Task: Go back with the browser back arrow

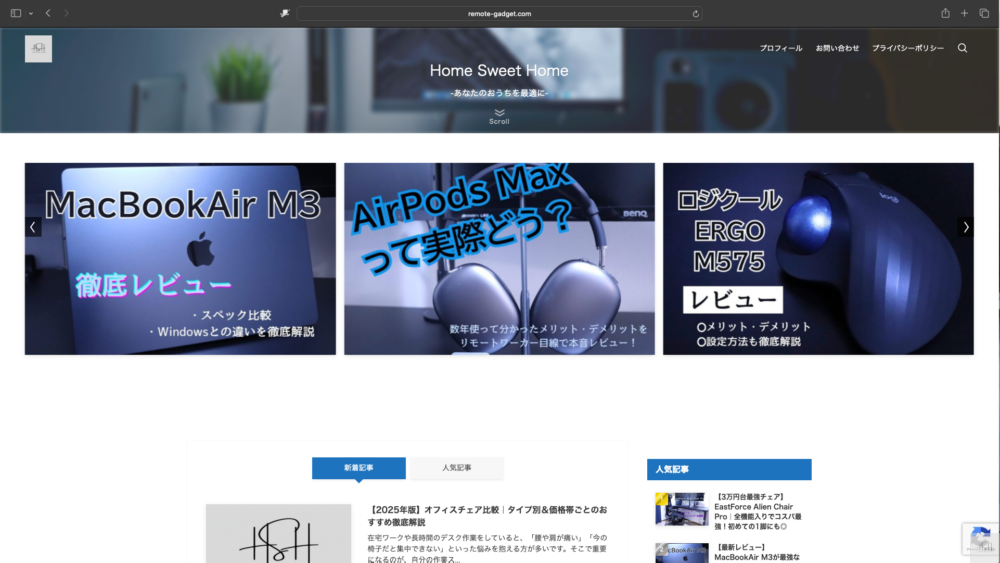Action: [x=48, y=13]
